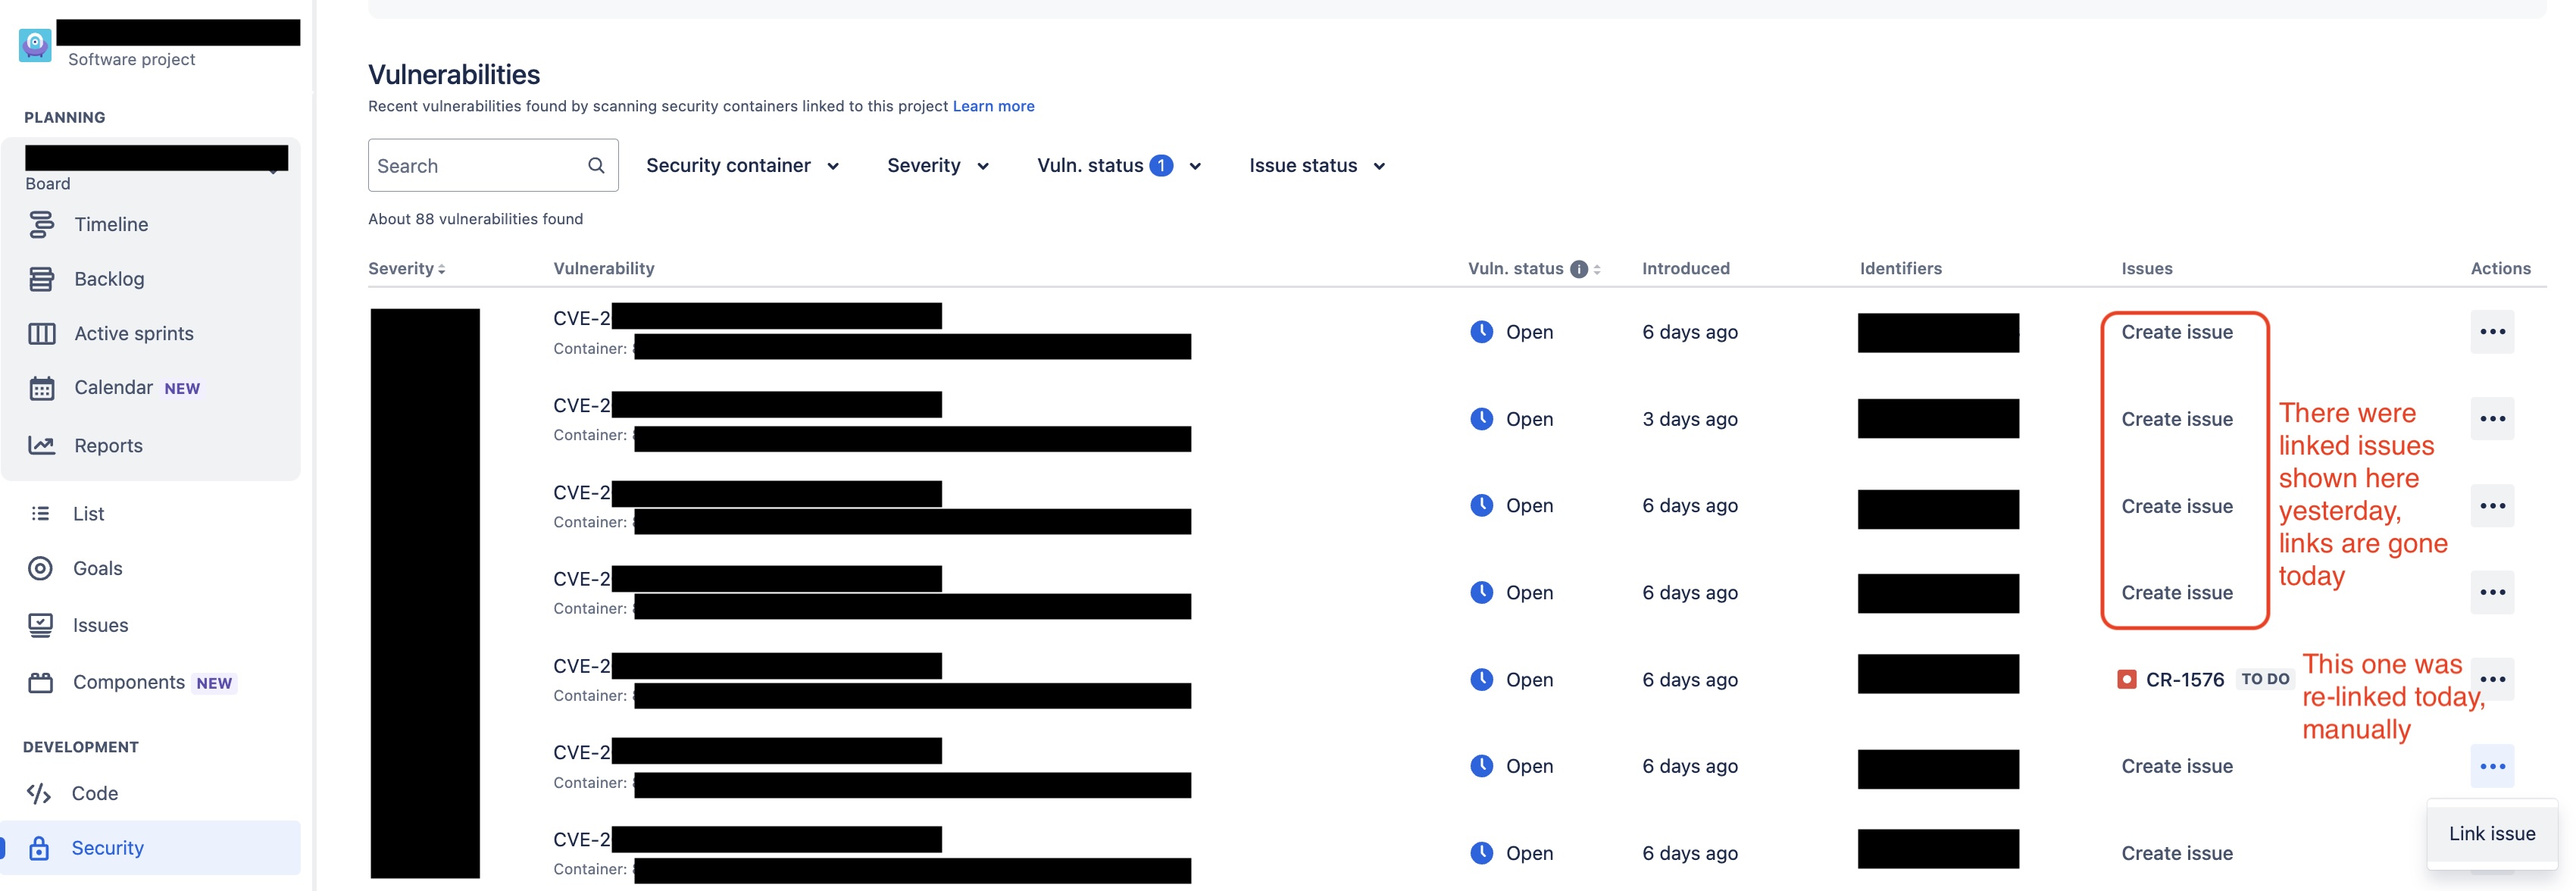Open Reports from the sidebar
The image size is (2576, 891).
click(108, 445)
